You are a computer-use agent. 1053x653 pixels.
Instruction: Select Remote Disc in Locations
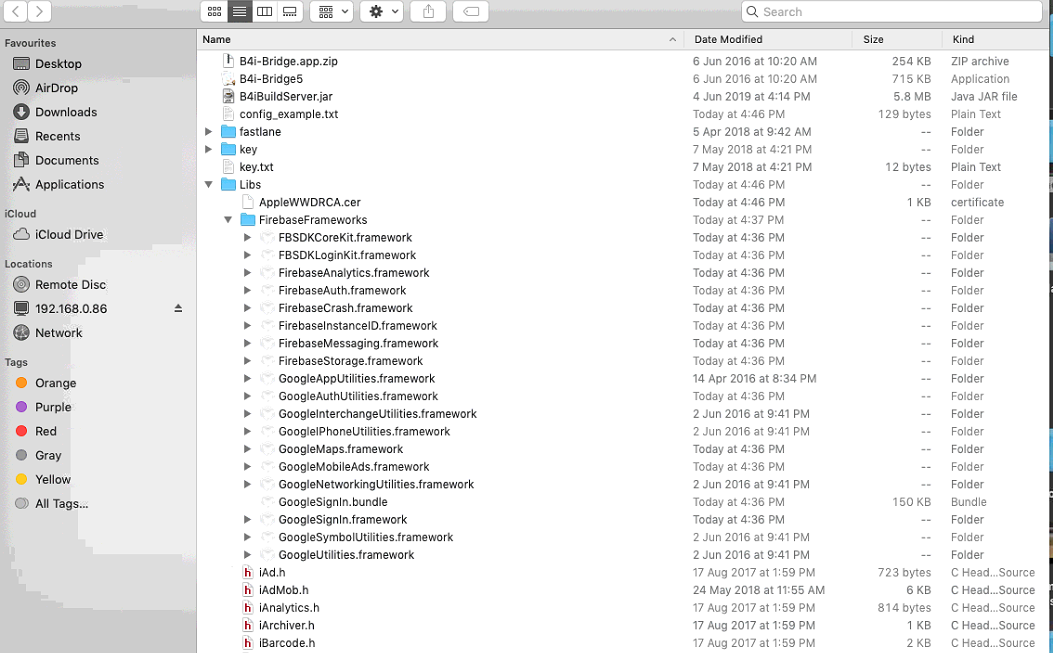click(x=71, y=285)
